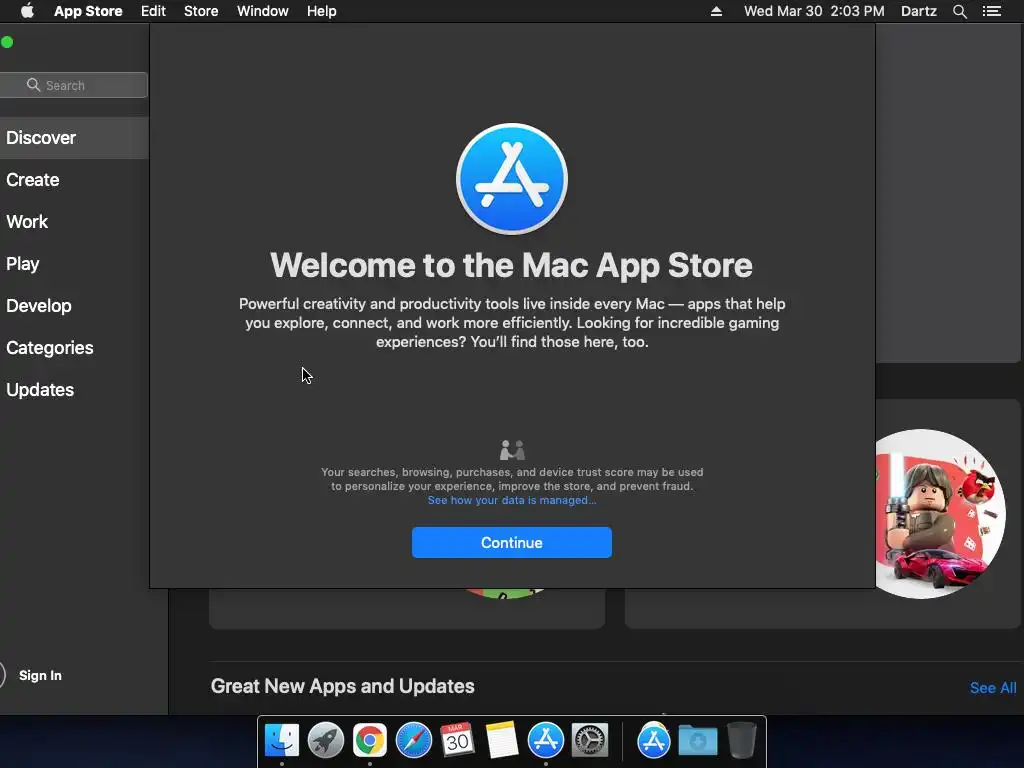Open the App Store menu
The width and height of the screenshot is (1024, 768).
tap(88, 11)
